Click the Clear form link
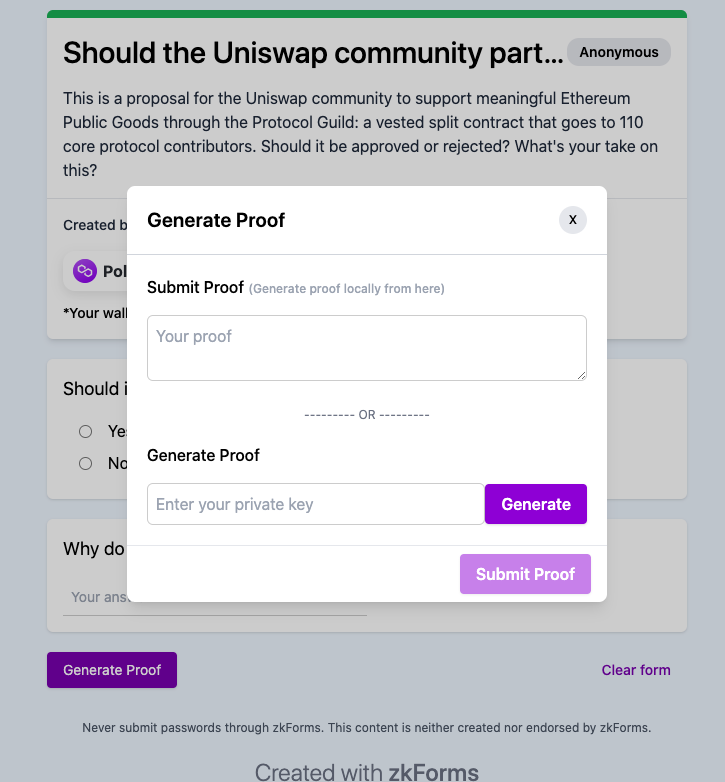725x782 pixels. tap(636, 670)
